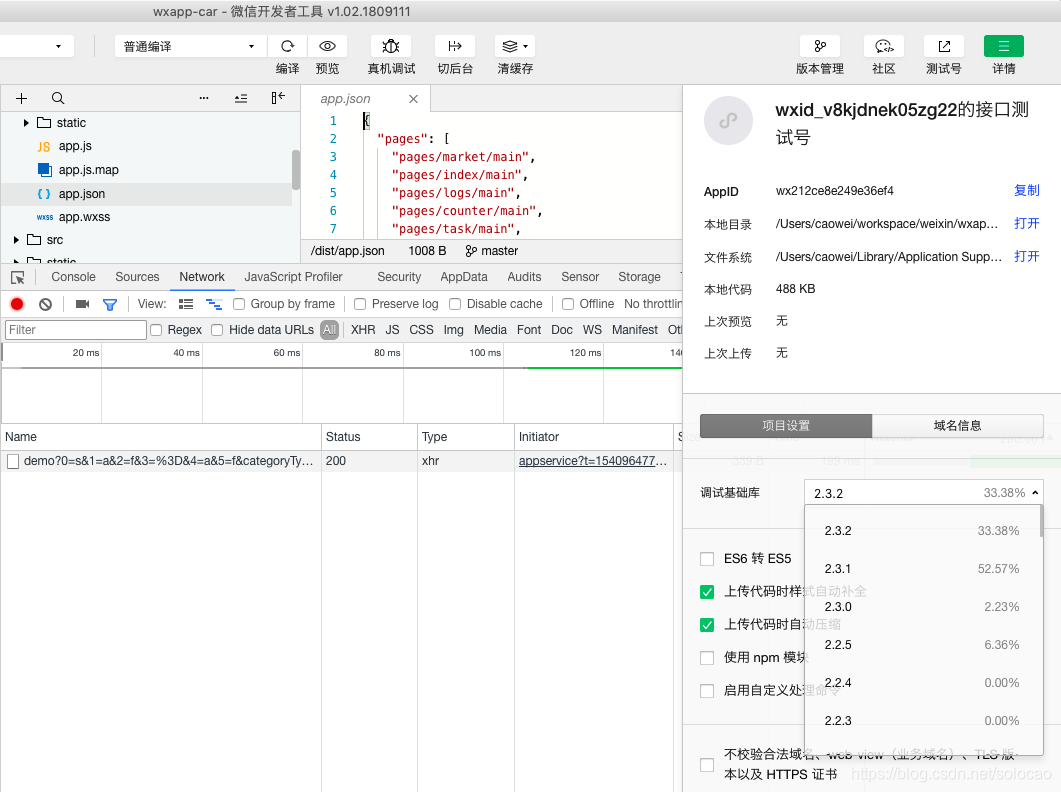
Task: Click 复制 to copy AppID
Action: coord(1026,190)
